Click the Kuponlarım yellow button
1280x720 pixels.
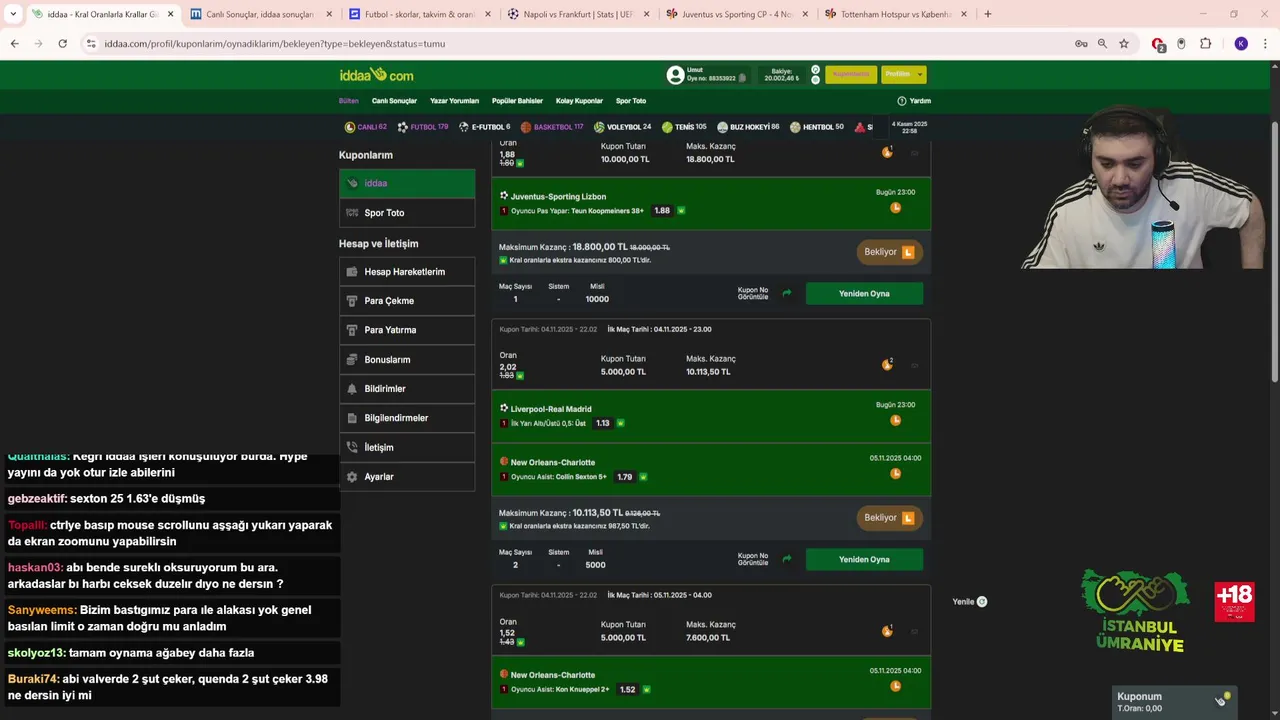(x=851, y=74)
